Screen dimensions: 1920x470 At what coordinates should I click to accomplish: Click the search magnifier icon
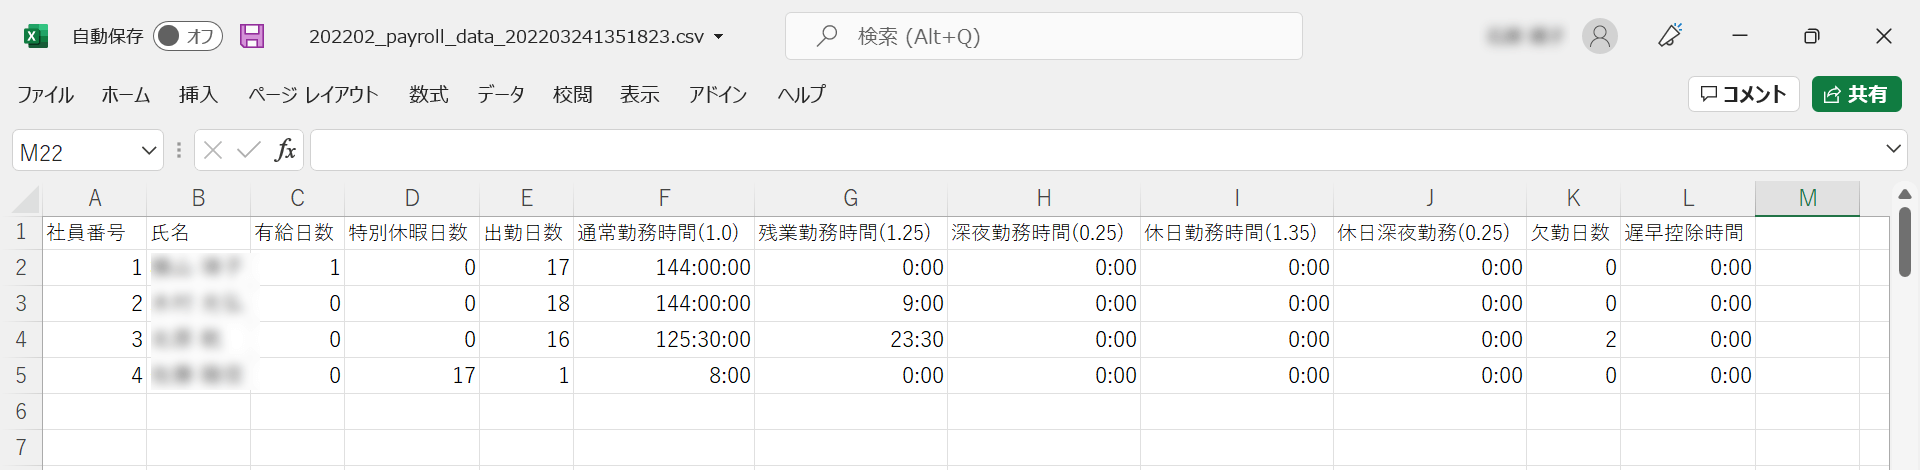pos(827,37)
